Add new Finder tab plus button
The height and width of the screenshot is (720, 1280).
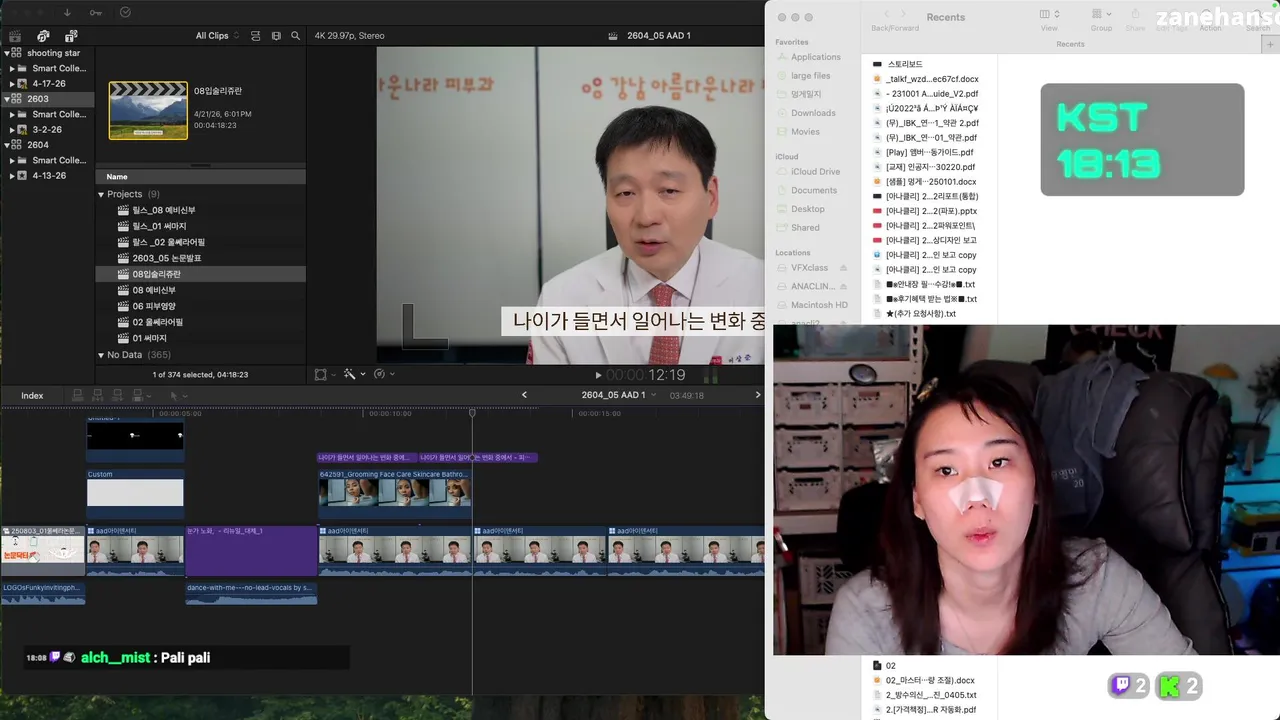1271,44
